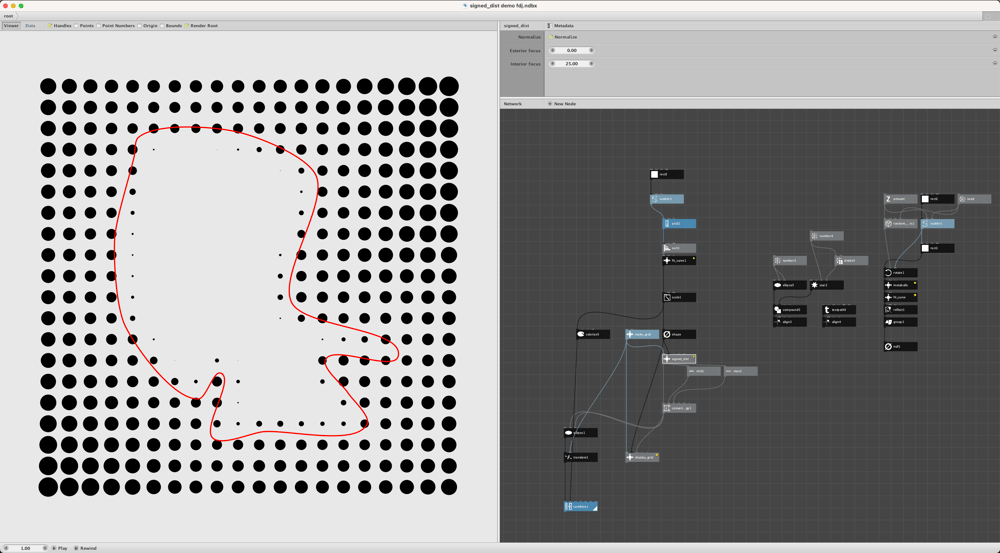The width and height of the screenshot is (1000, 553).
Task: Select the make_grid node
Action: (642, 334)
